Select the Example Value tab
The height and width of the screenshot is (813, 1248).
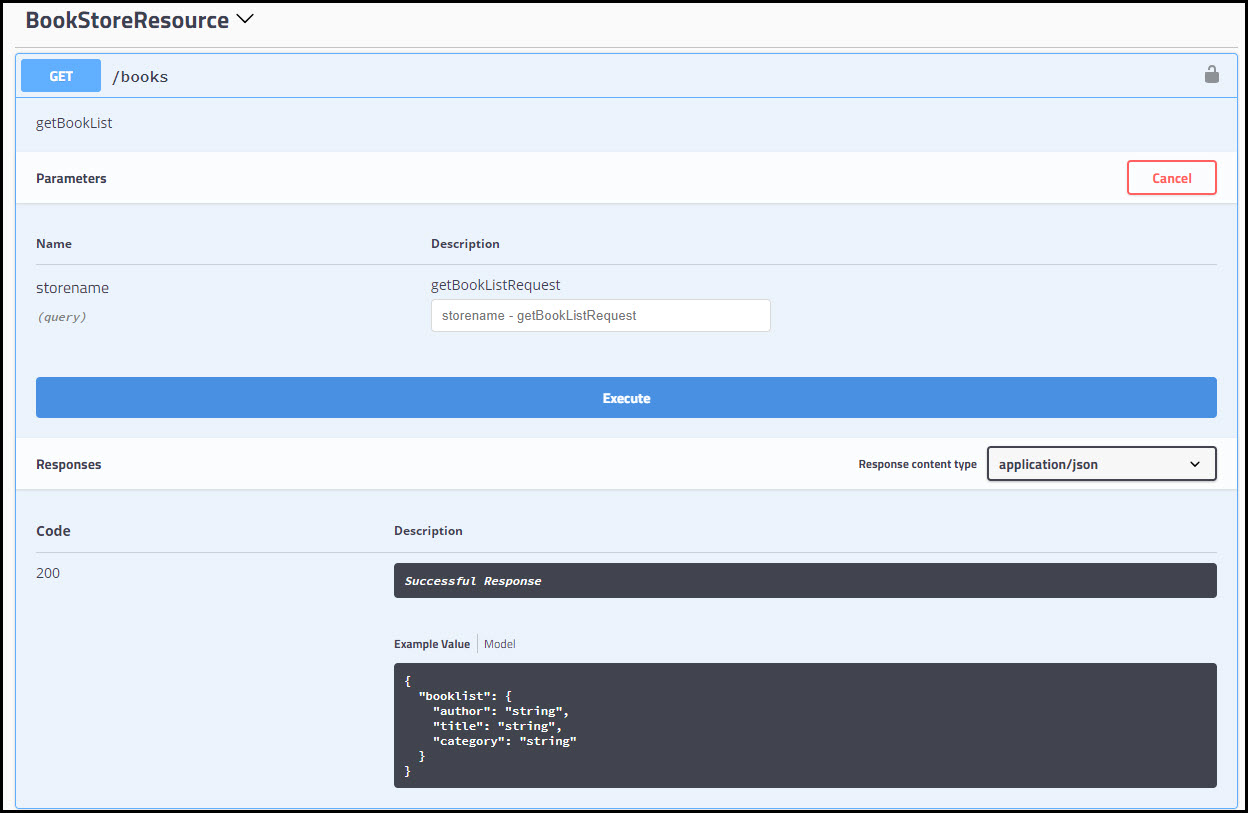[x=432, y=644]
